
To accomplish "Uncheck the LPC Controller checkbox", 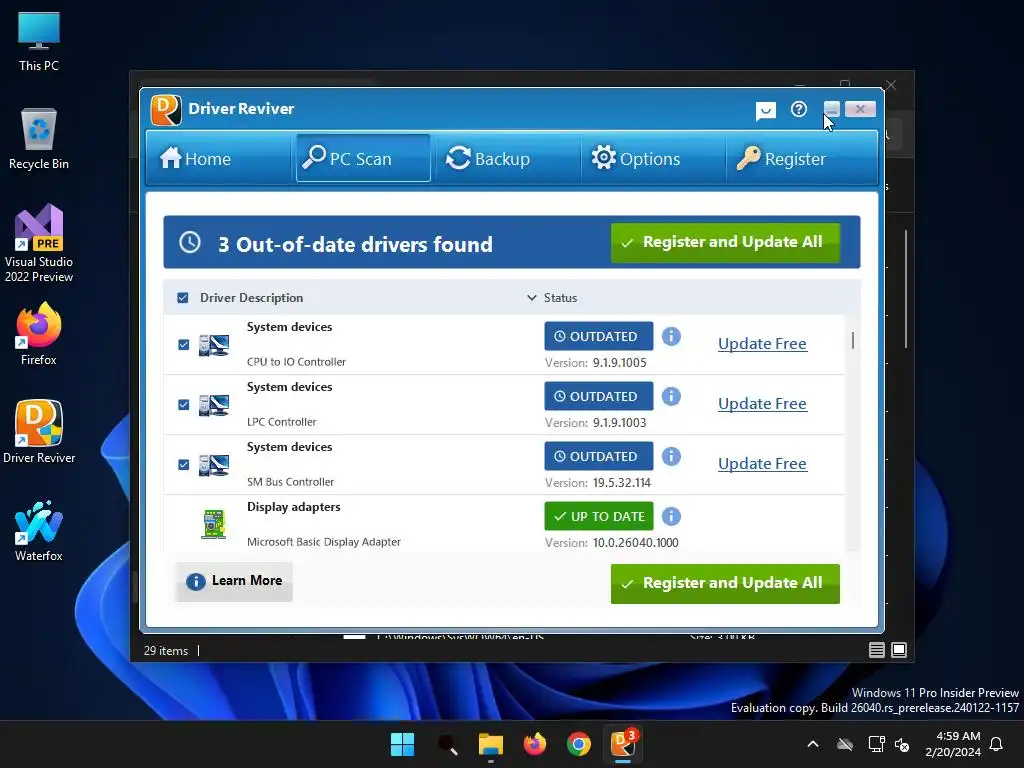I will [x=184, y=405].
